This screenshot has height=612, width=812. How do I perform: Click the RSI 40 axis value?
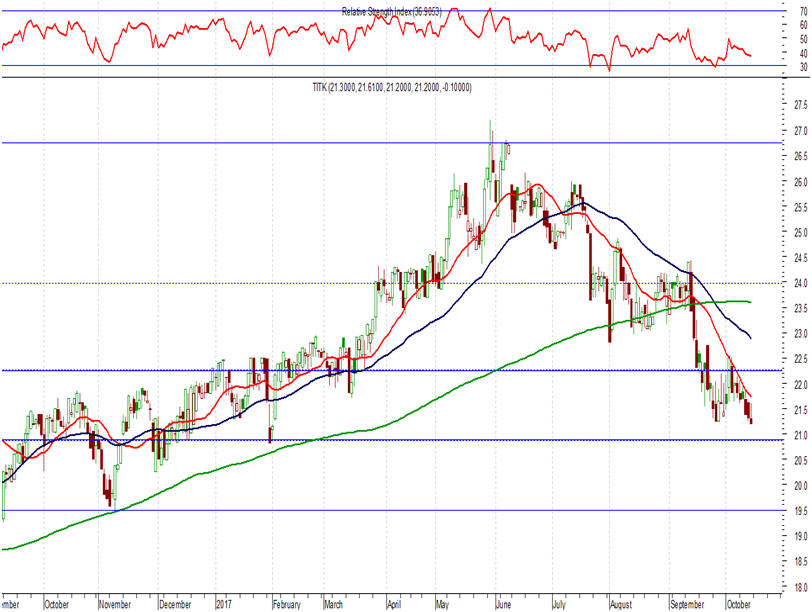(x=803, y=53)
